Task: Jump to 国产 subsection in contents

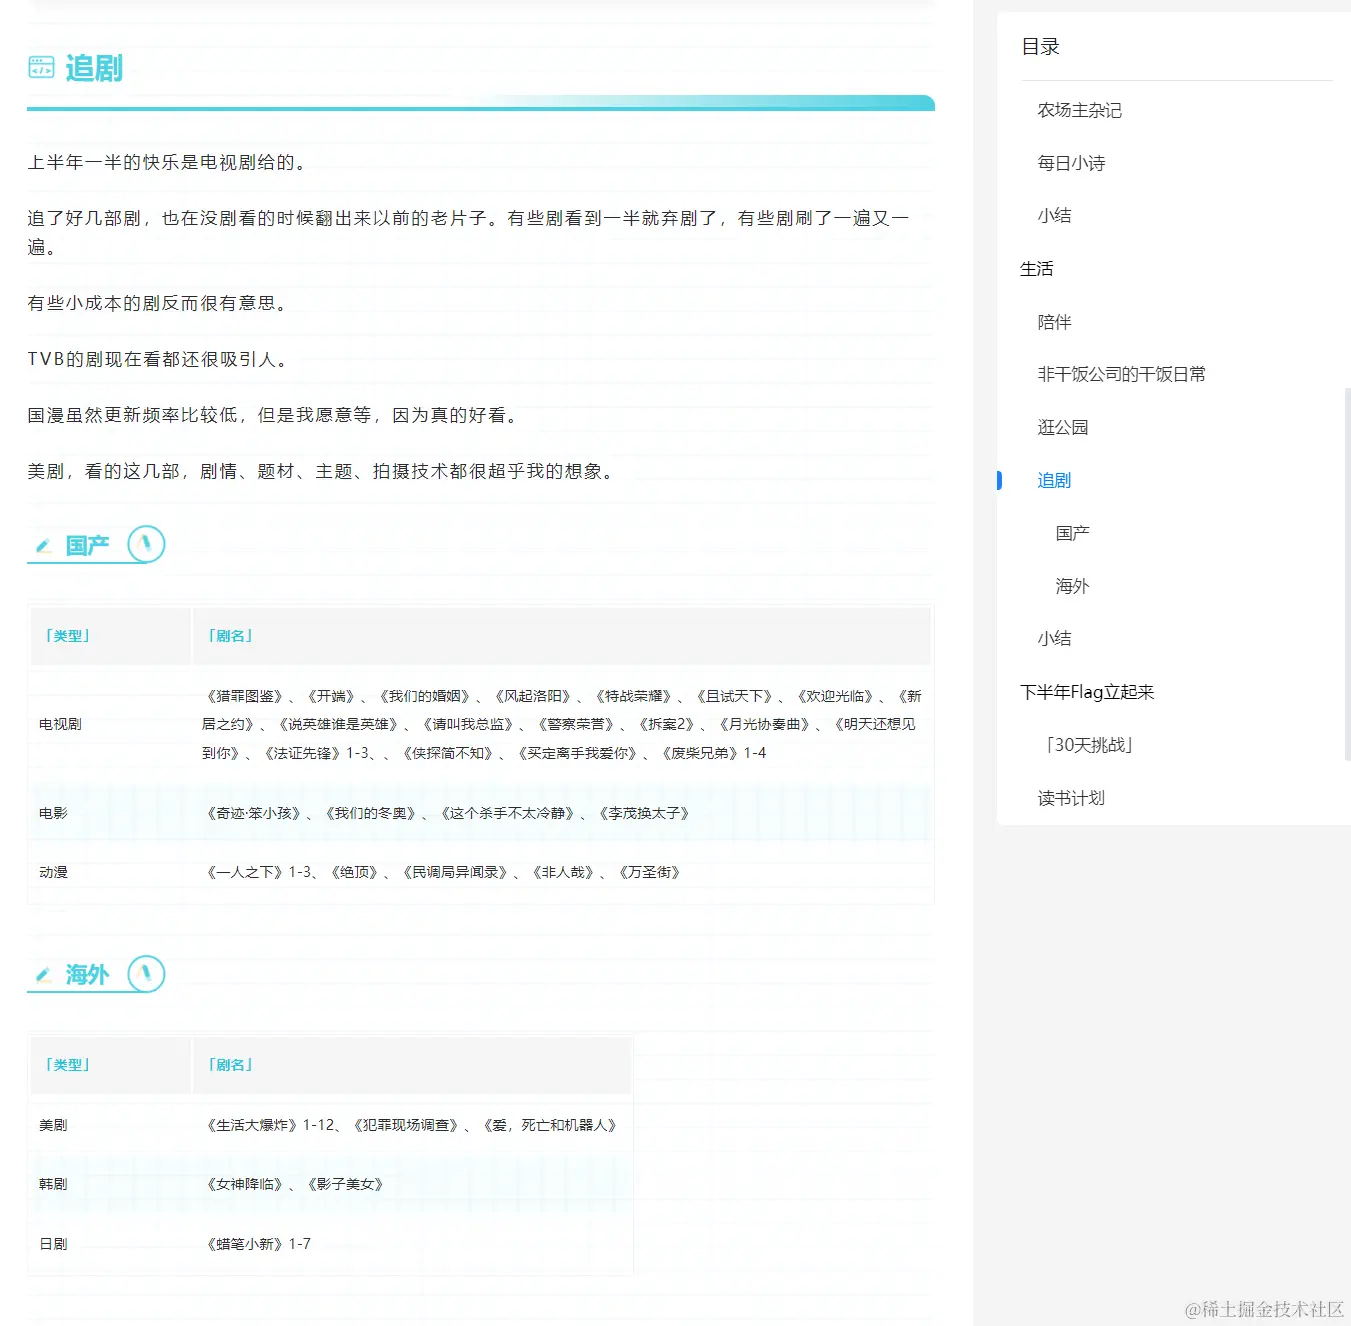Action: [x=1072, y=533]
